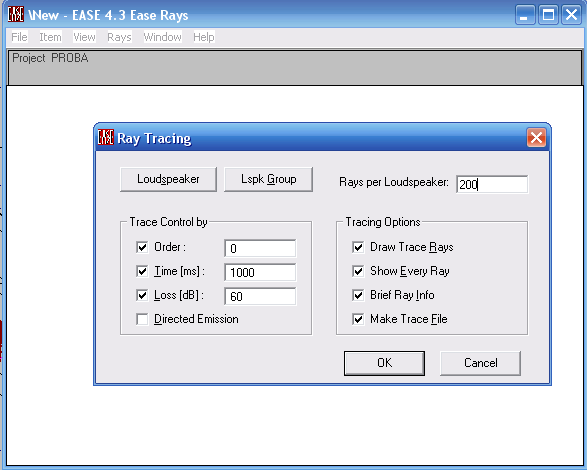Click the Loss [dB] value field
The width and height of the screenshot is (587, 470).
pyautogui.click(x=260, y=296)
